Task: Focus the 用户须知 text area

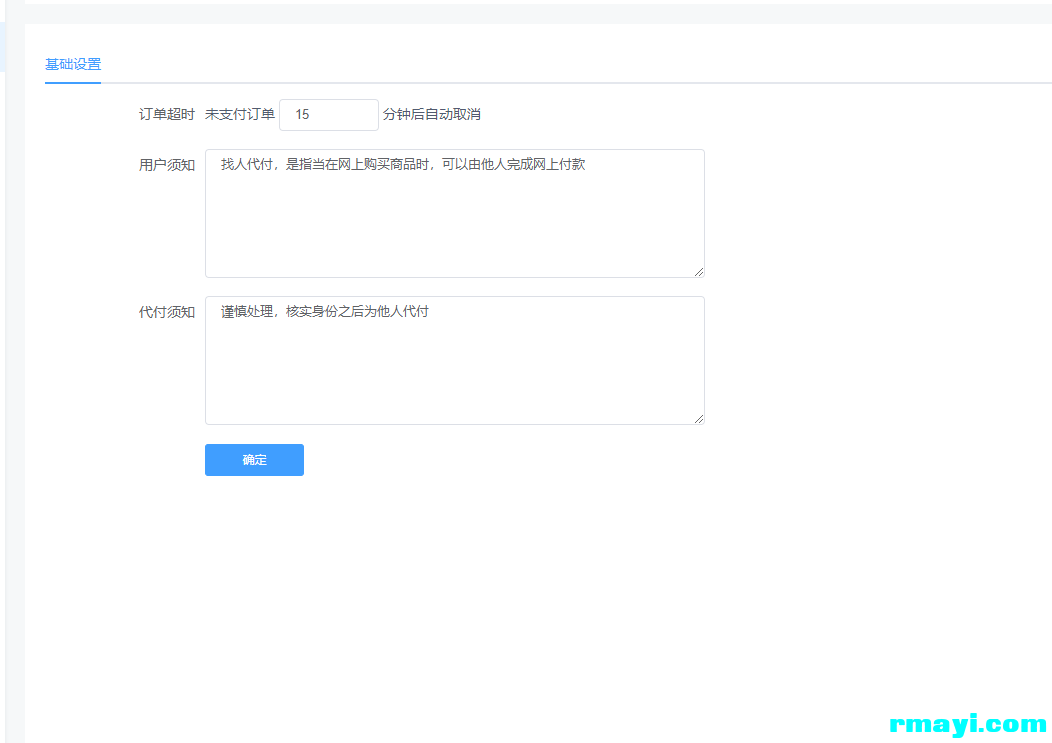Action: pos(454,225)
